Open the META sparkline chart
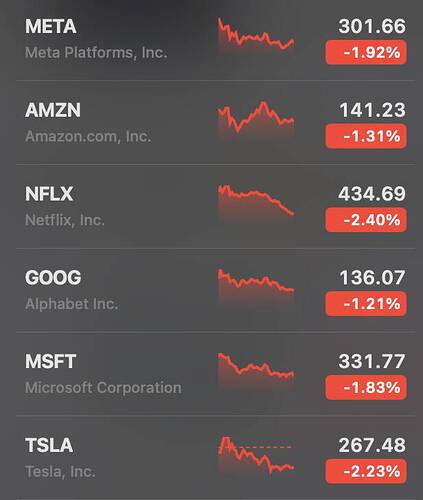423x500 pixels. 256,35
